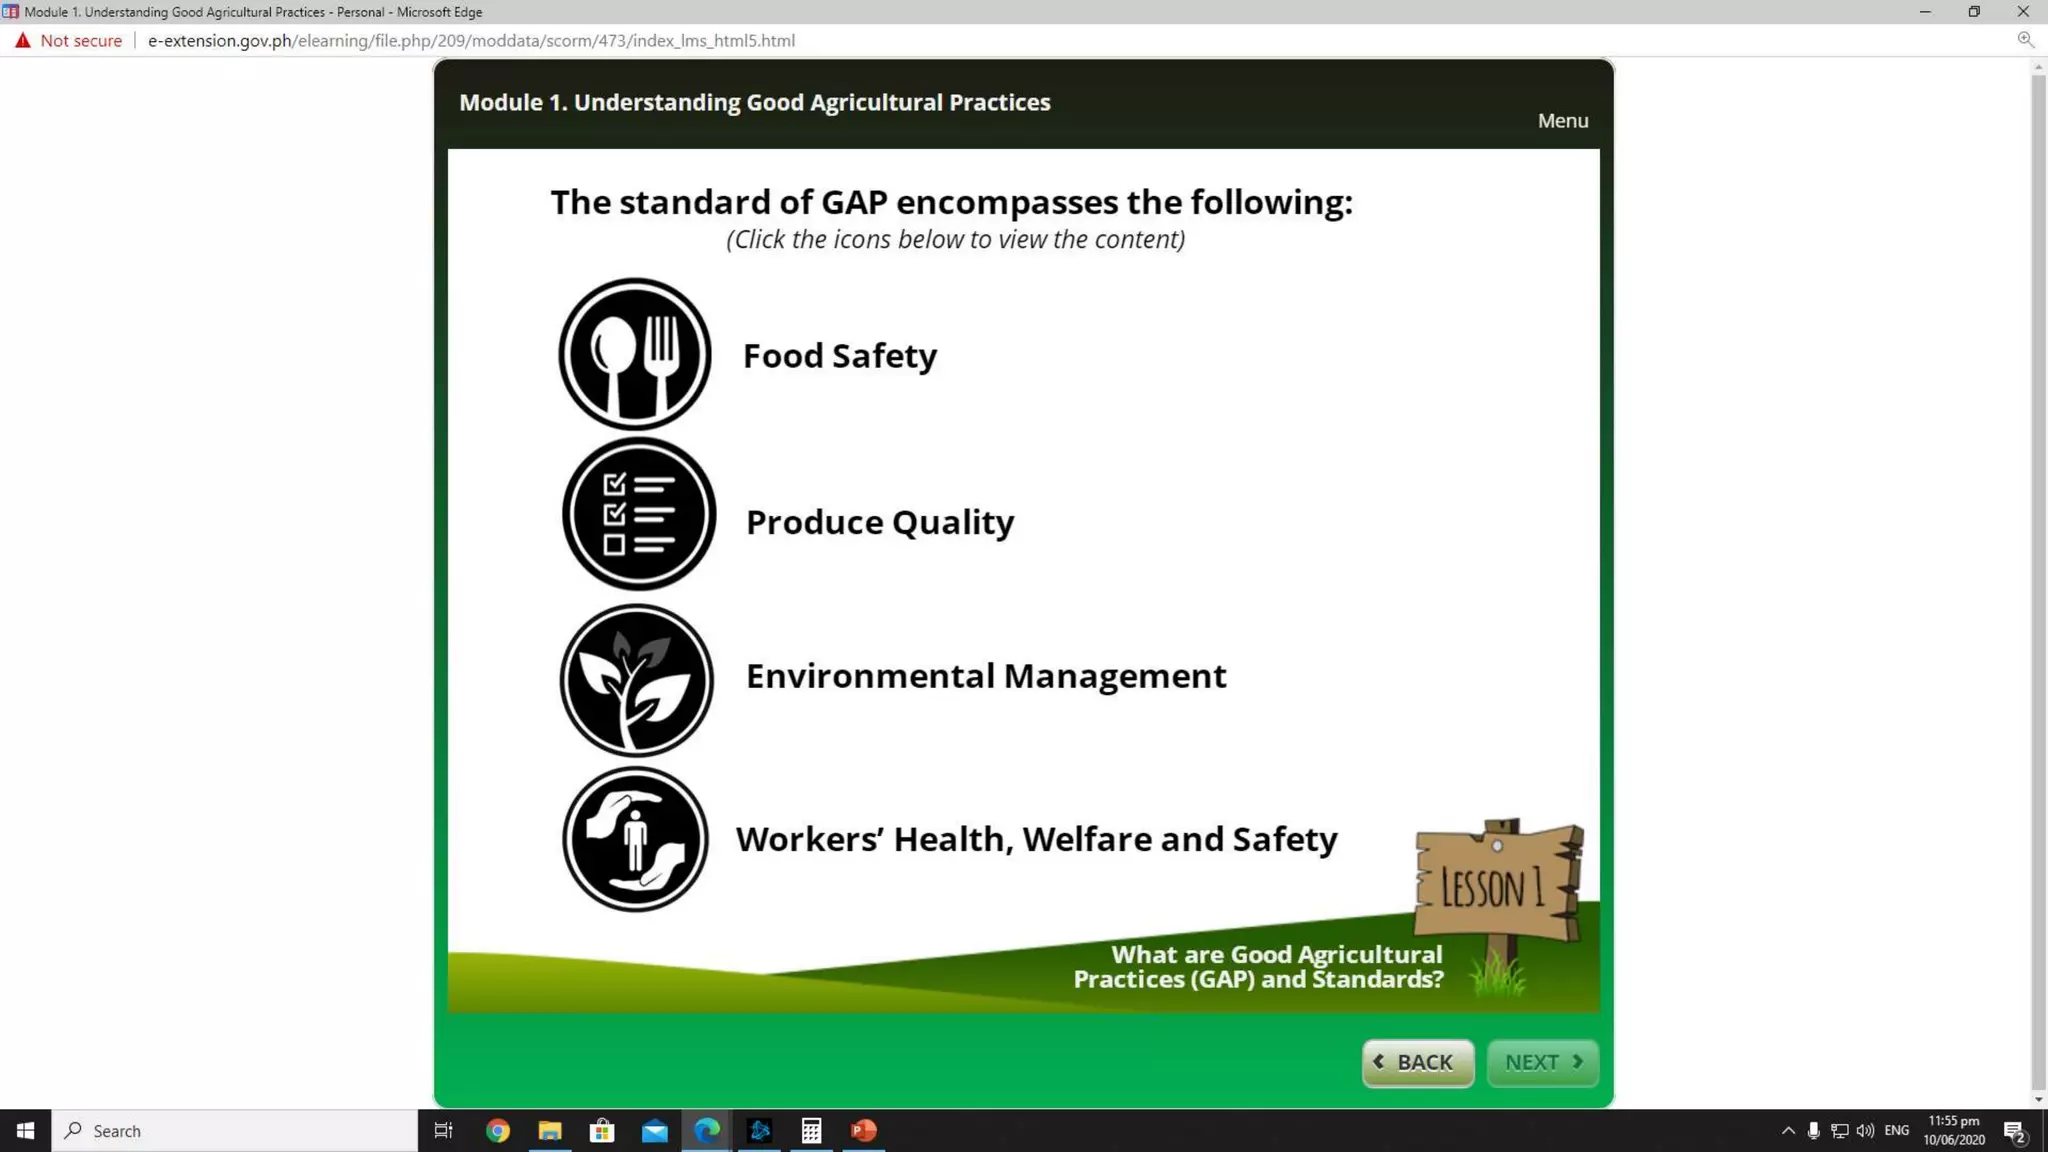Click the Workers' Health hands icon
The height and width of the screenshot is (1152, 2048).
635,839
